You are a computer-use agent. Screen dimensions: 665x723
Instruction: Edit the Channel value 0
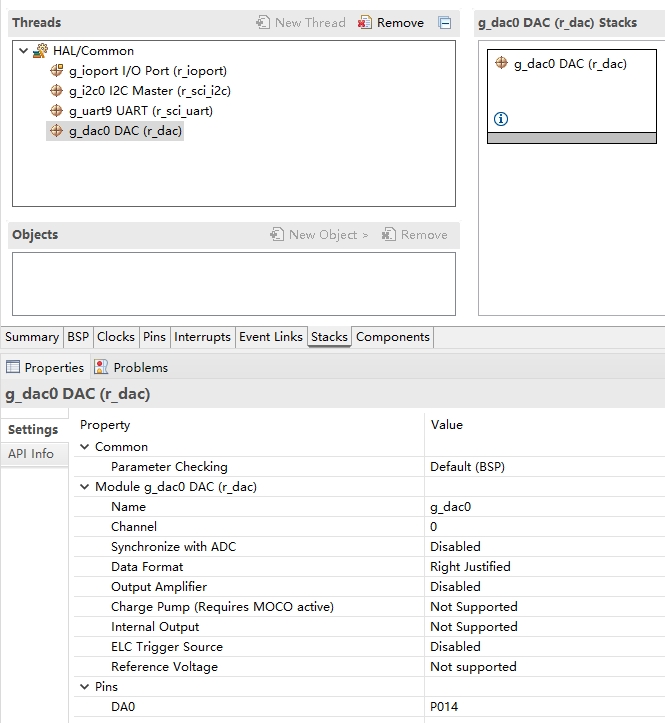click(x=545, y=527)
